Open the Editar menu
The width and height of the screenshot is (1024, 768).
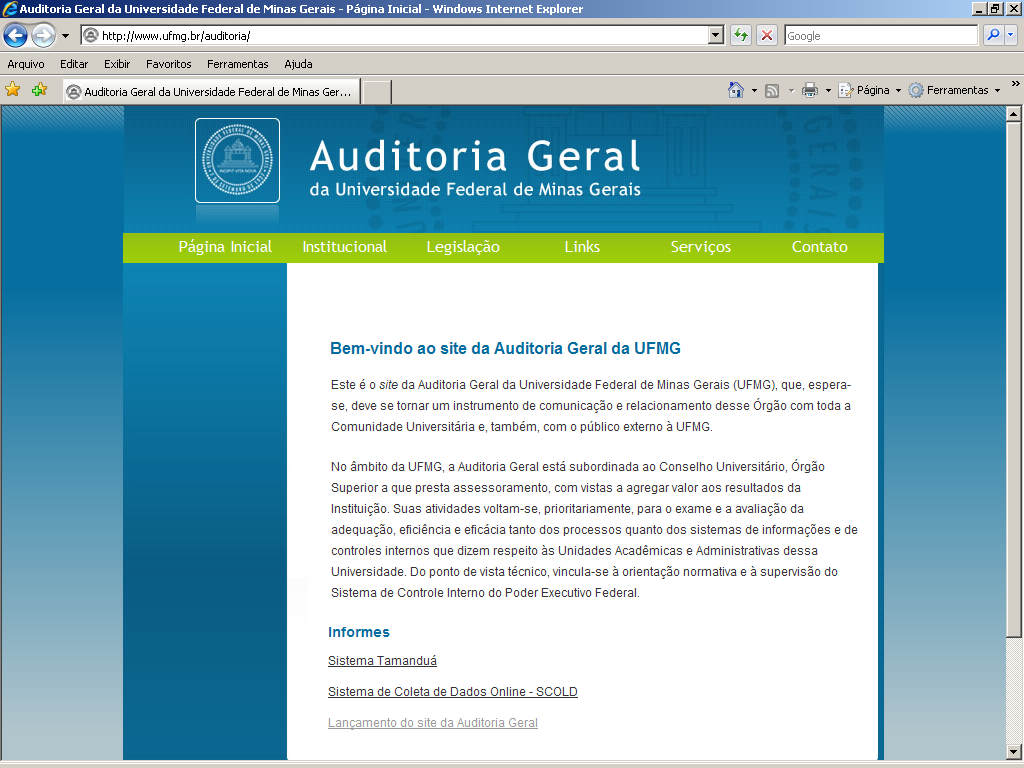tap(74, 64)
